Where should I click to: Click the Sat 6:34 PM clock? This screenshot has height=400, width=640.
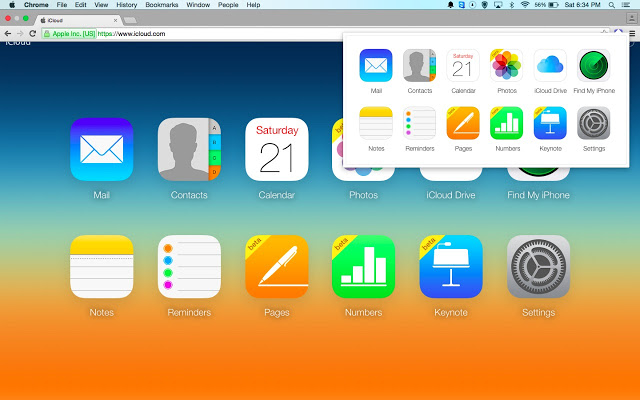582,5
